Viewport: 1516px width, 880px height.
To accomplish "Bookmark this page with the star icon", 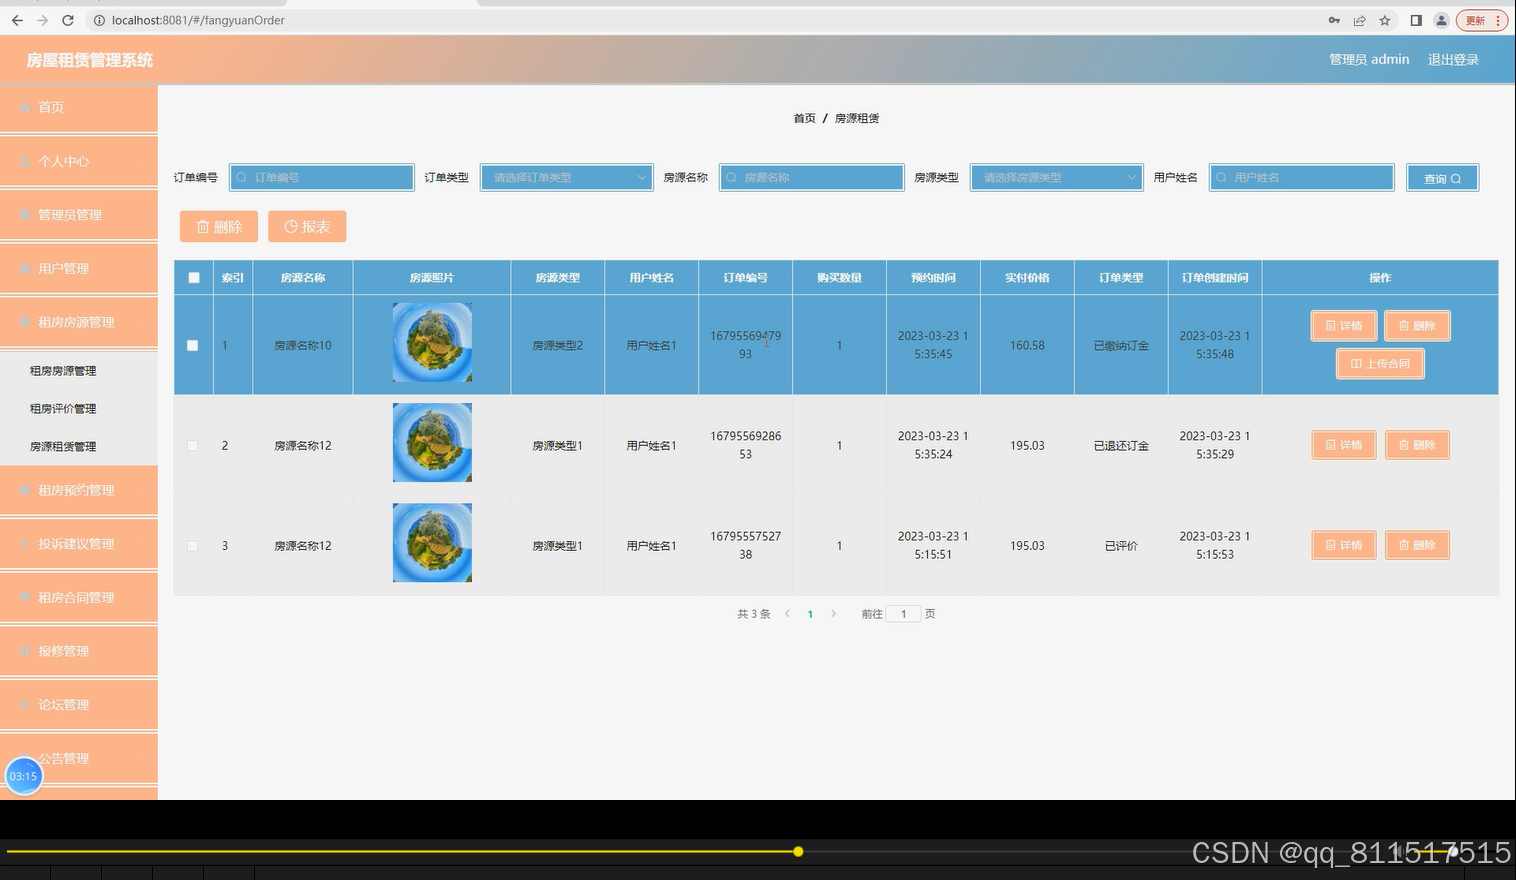I will 1385,20.
